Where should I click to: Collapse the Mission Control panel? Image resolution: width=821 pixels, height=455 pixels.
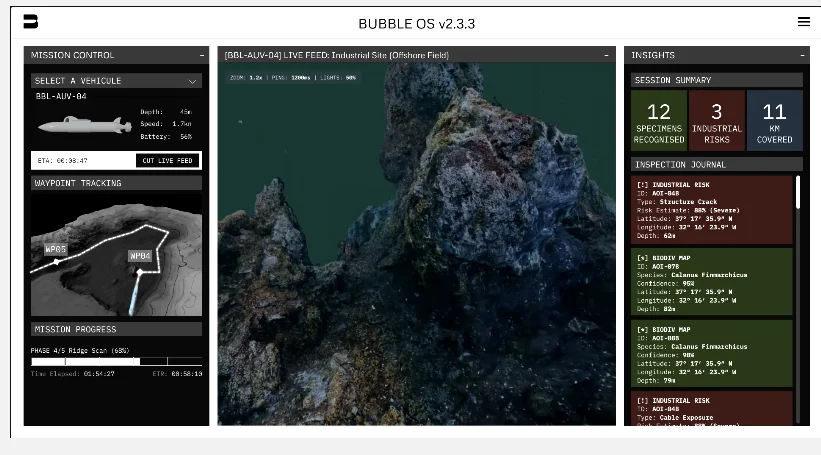(x=202, y=55)
